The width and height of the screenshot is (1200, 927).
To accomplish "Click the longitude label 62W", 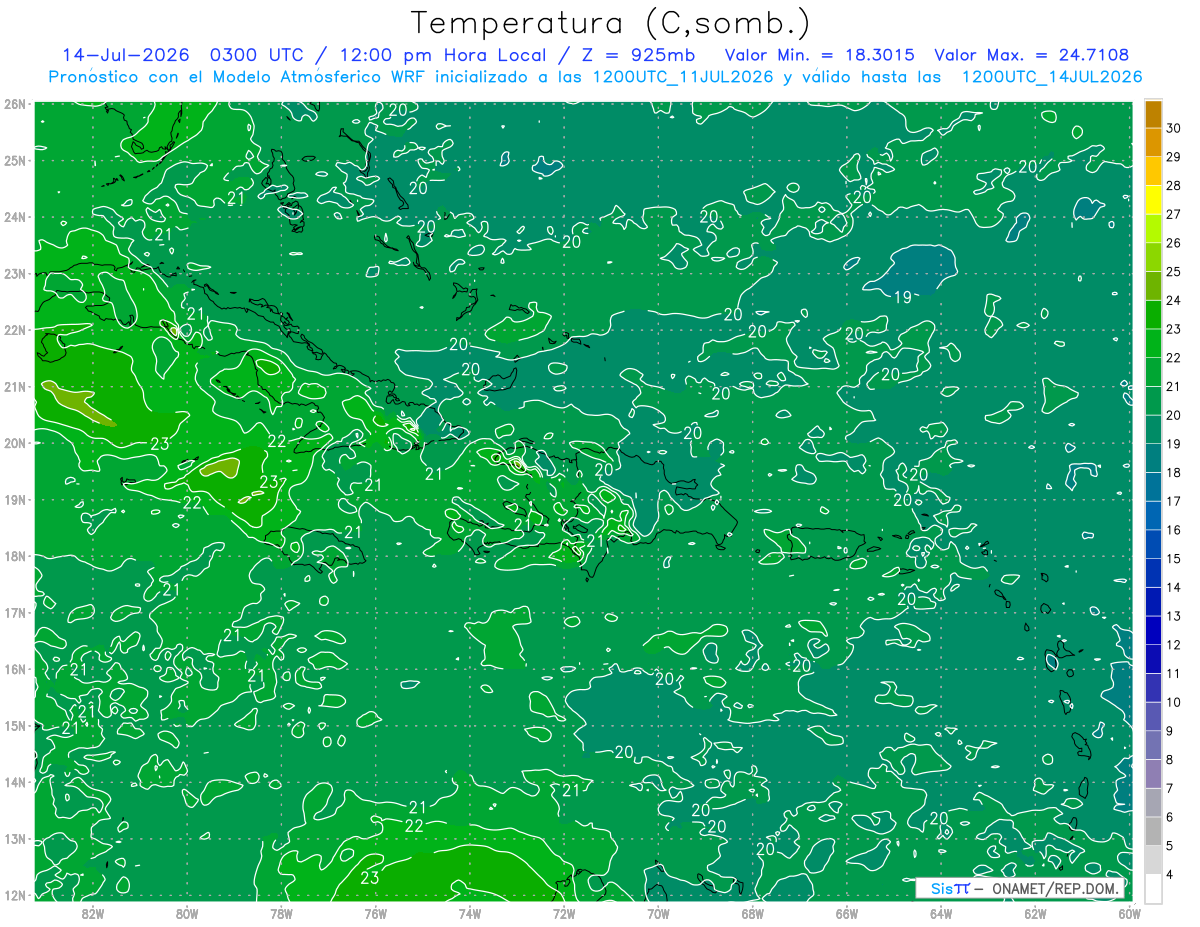I will pyautogui.click(x=1035, y=913).
